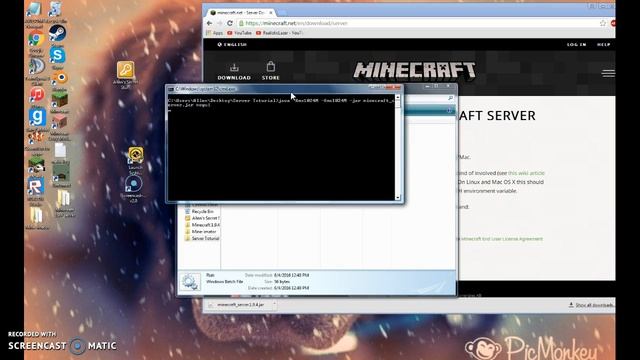Screen dimensions: 640x360
Task: Select Mine-imator folder in Explorer sidebar
Action: [x=201, y=231]
